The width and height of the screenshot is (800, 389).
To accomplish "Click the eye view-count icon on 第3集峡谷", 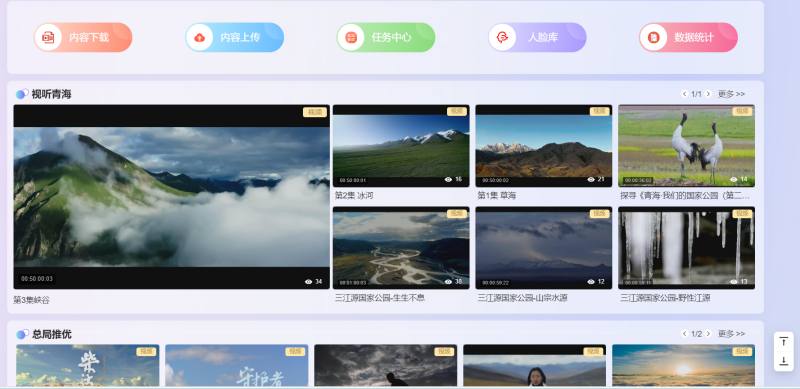I will click(x=308, y=281).
